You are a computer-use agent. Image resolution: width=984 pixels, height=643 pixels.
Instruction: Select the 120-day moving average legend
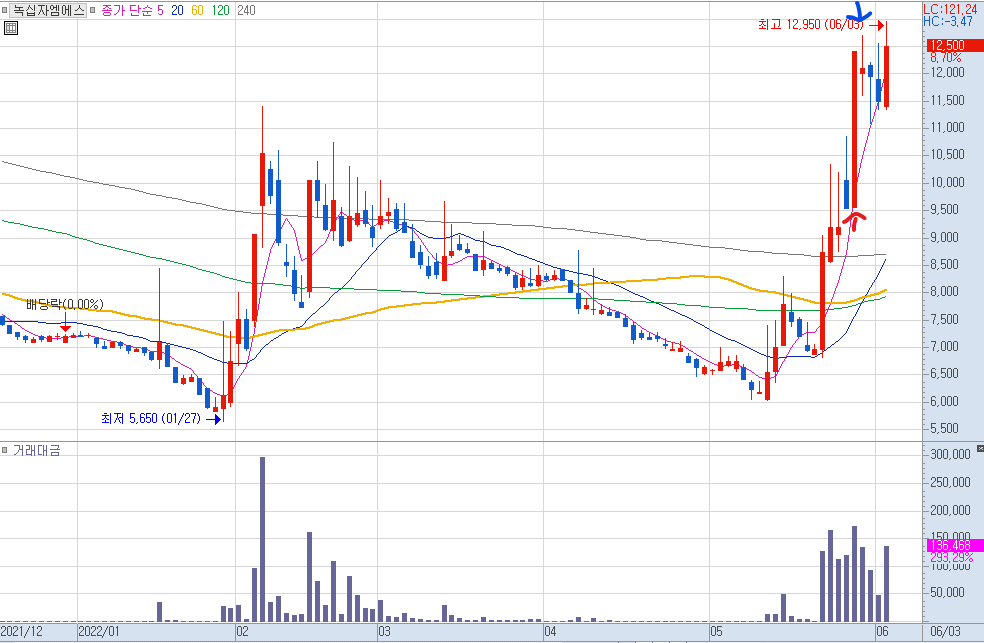220,10
